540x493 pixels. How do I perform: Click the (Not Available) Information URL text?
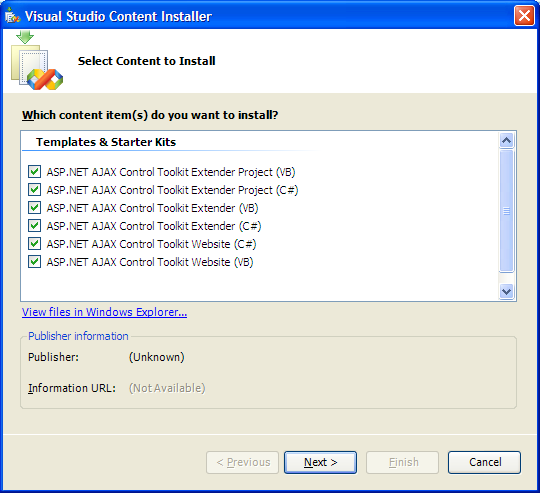click(167, 388)
